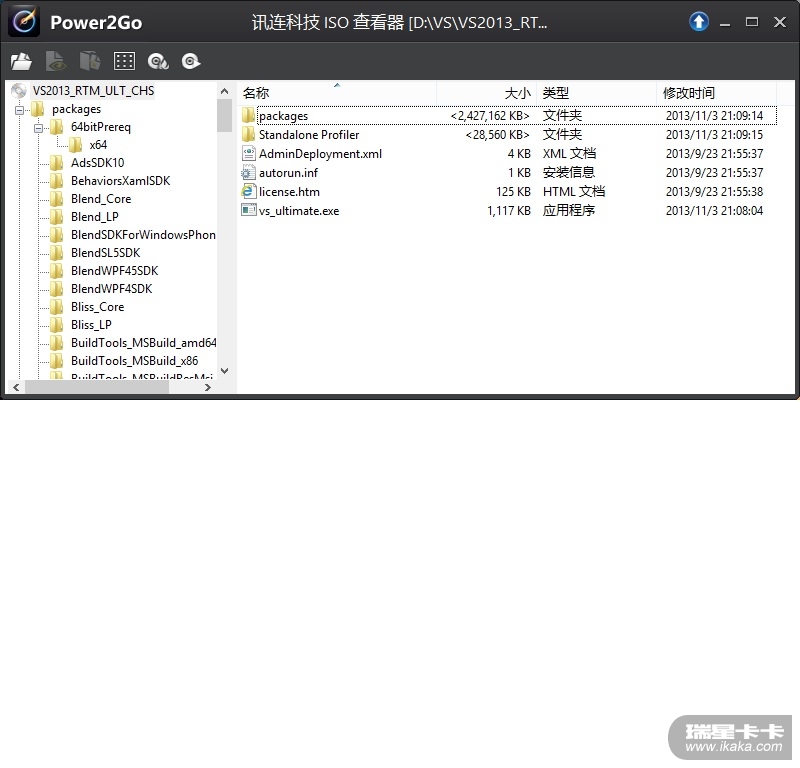Click the tree horizontal scroll left arrow
The width and height of the screenshot is (800, 768).
(x=16, y=387)
